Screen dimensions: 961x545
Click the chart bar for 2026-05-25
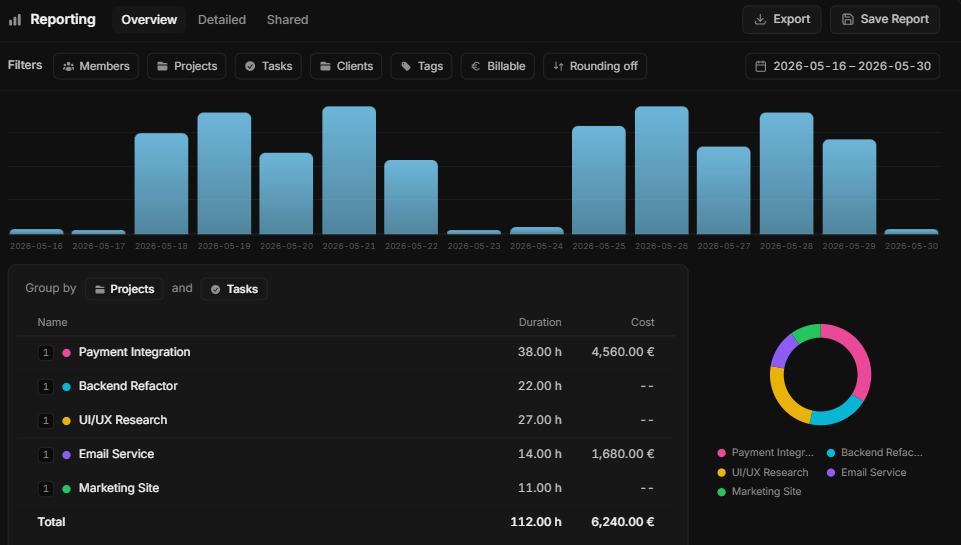click(599, 180)
